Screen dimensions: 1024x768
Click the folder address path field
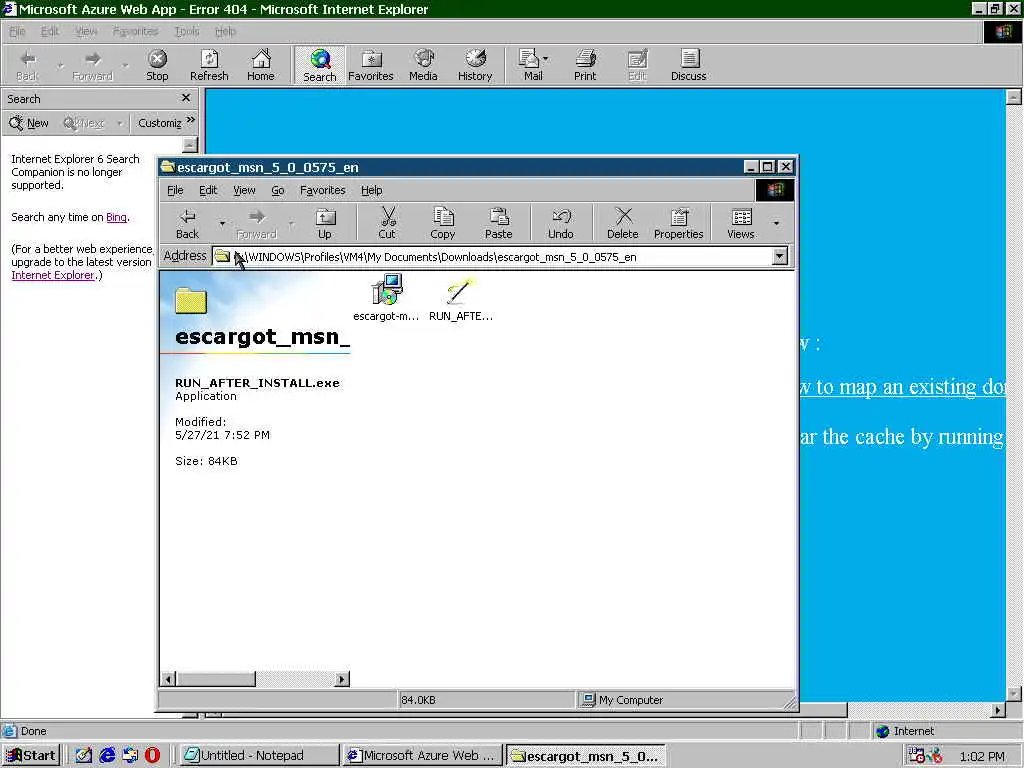(x=493, y=256)
